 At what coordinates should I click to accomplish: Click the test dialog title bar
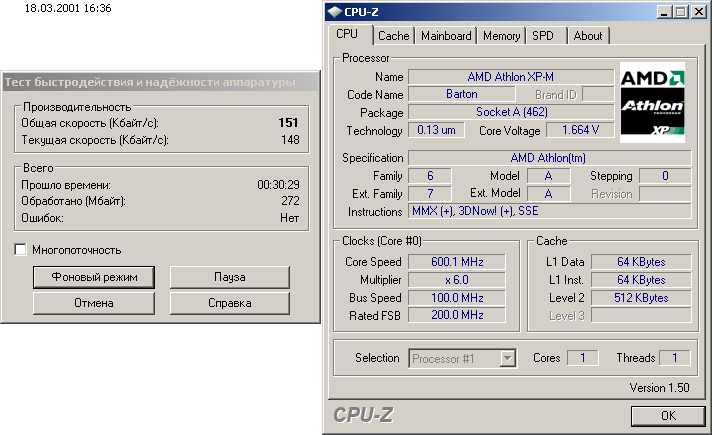(x=161, y=82)
